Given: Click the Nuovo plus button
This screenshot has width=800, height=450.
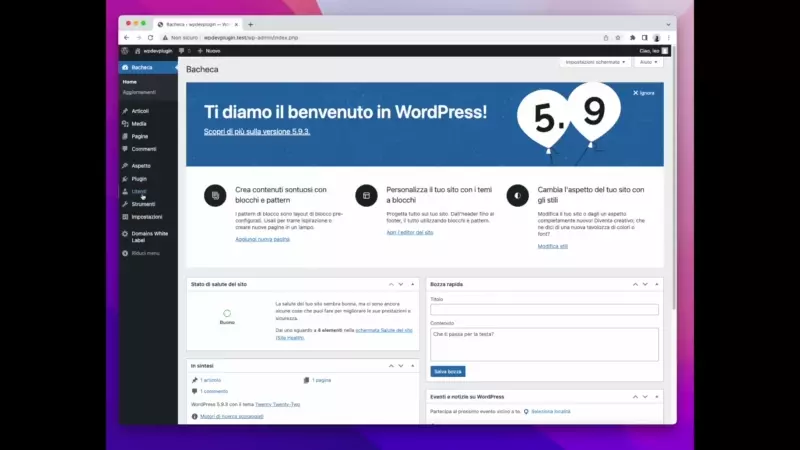Looking at the screenshot, I should (209, 51).
